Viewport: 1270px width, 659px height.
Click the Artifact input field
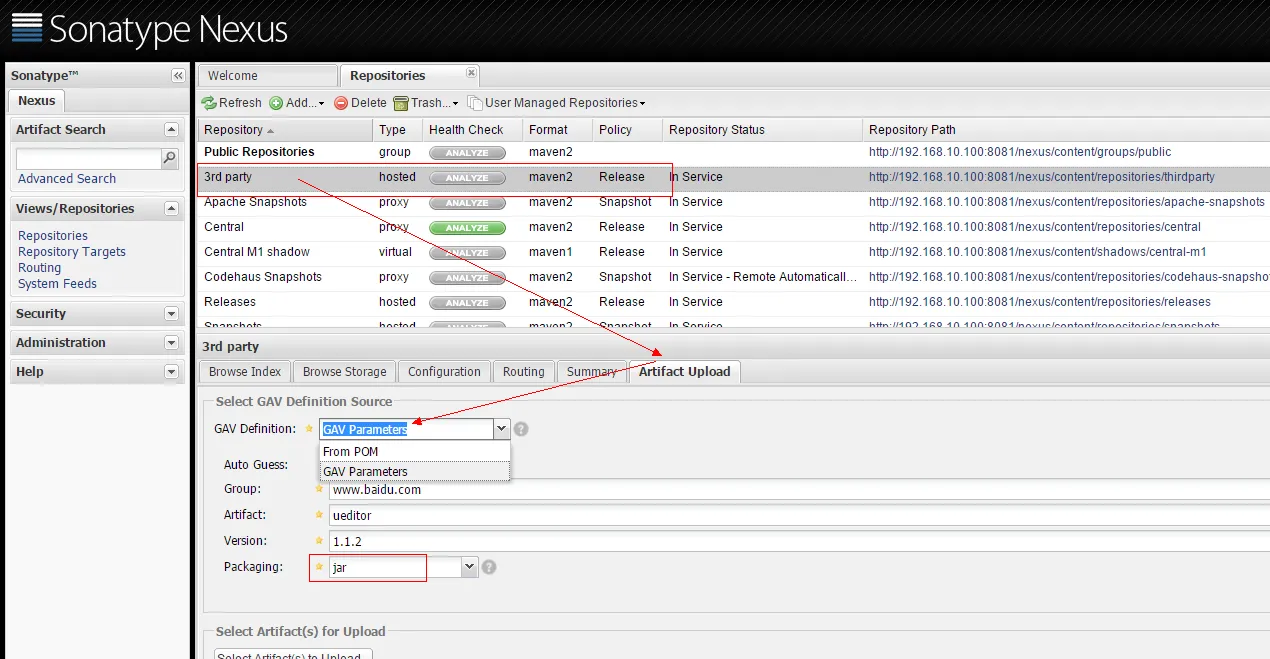tap(799, 516)
